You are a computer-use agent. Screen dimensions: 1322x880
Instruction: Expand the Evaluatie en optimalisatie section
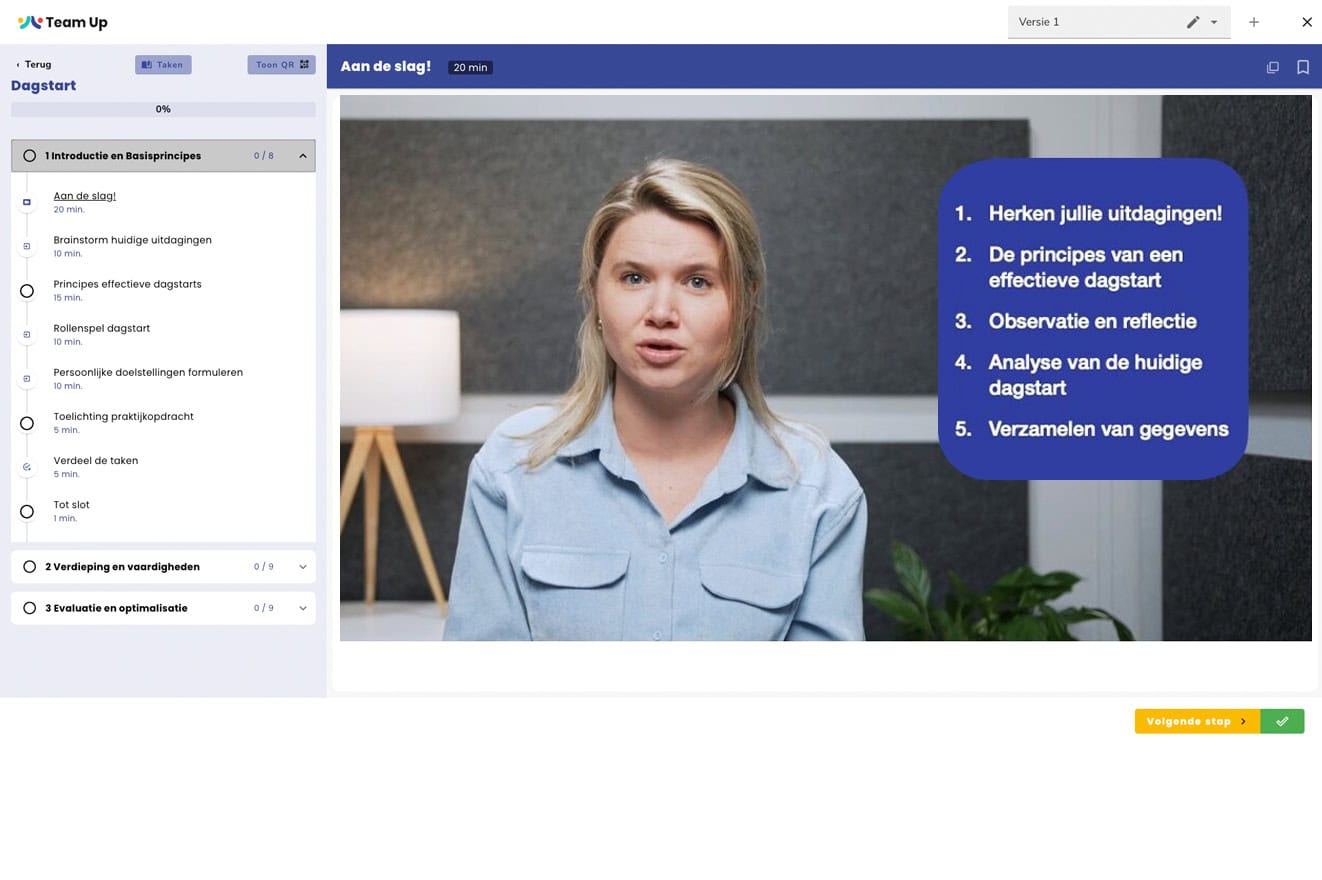click(x=302, y=608)
